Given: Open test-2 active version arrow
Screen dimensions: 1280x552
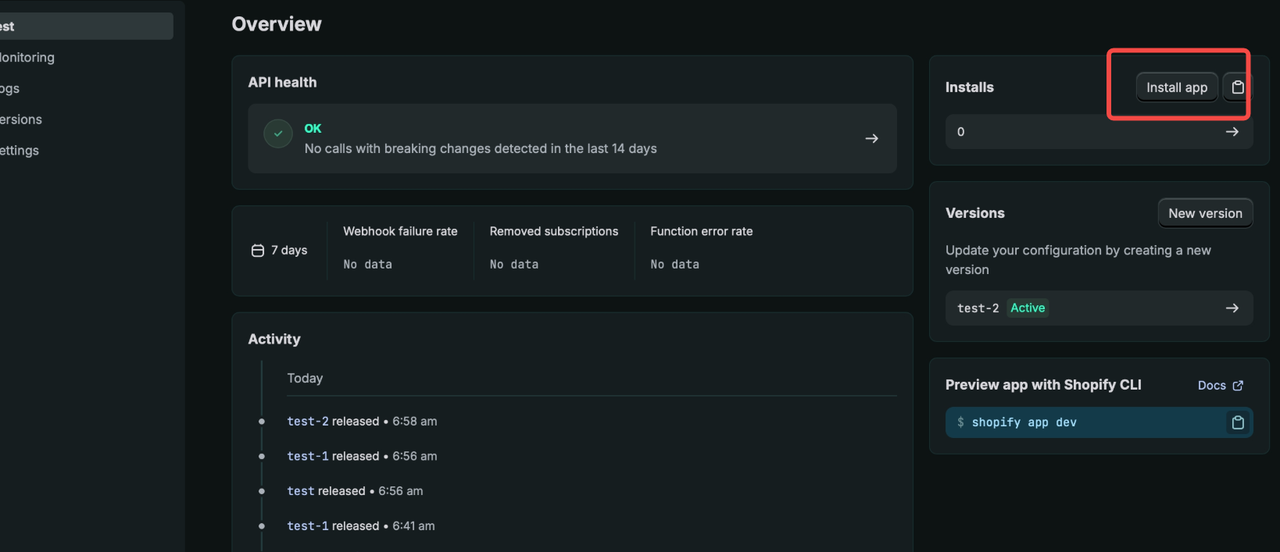Looking at the screenshot, I should [1232, 308].
